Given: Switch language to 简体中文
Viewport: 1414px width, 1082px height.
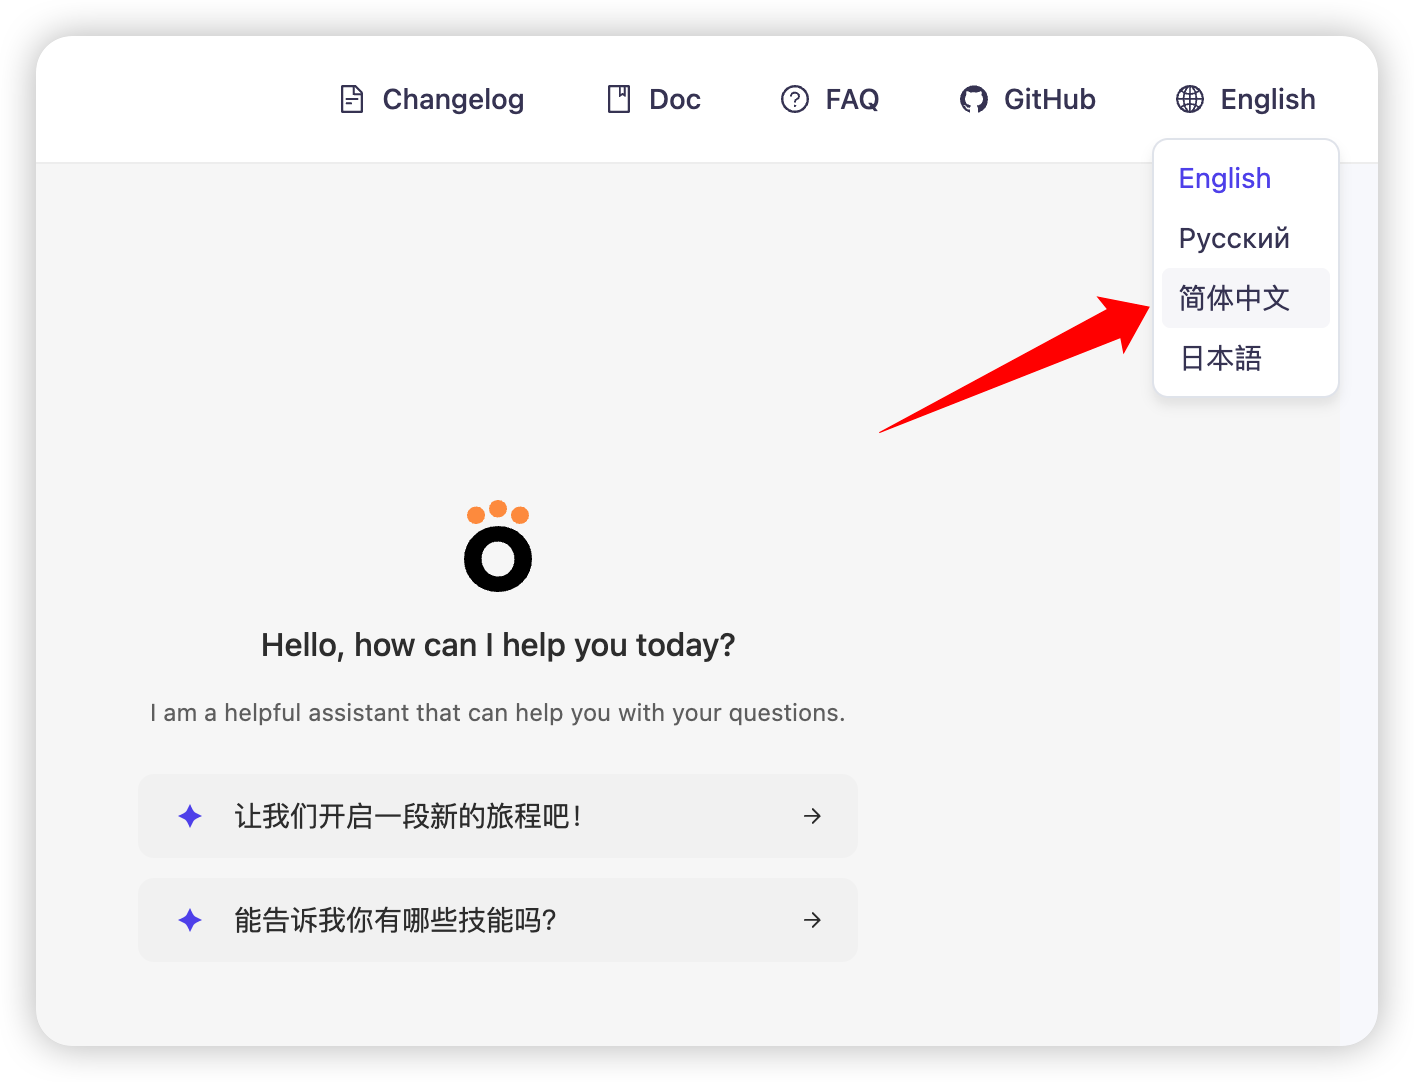Looking at the screenshot, I should tap(1234, 298).
